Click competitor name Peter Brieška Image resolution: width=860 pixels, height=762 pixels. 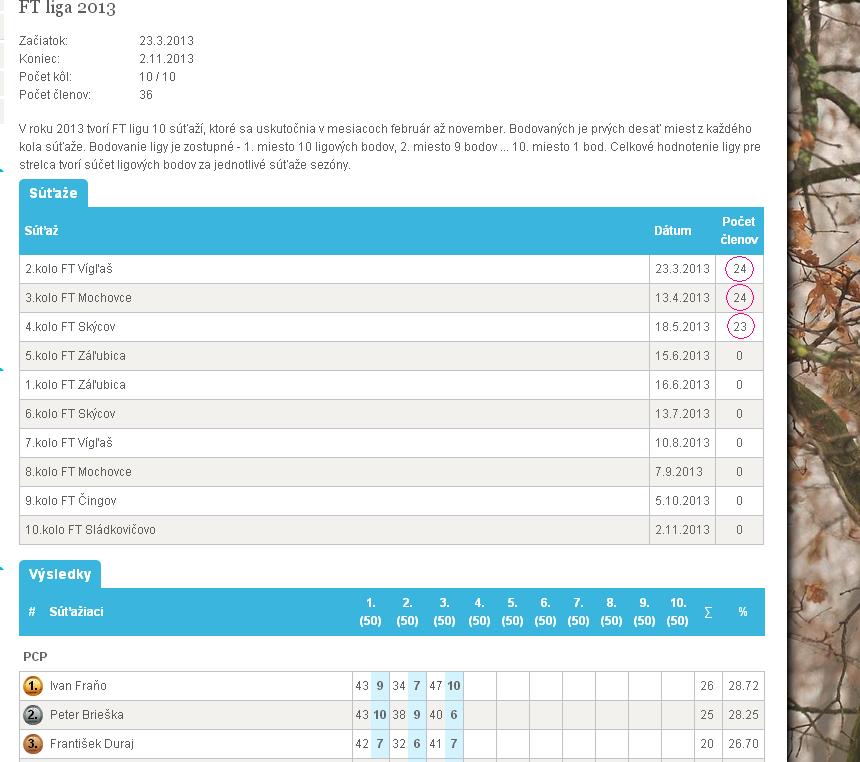coord(86,715)
